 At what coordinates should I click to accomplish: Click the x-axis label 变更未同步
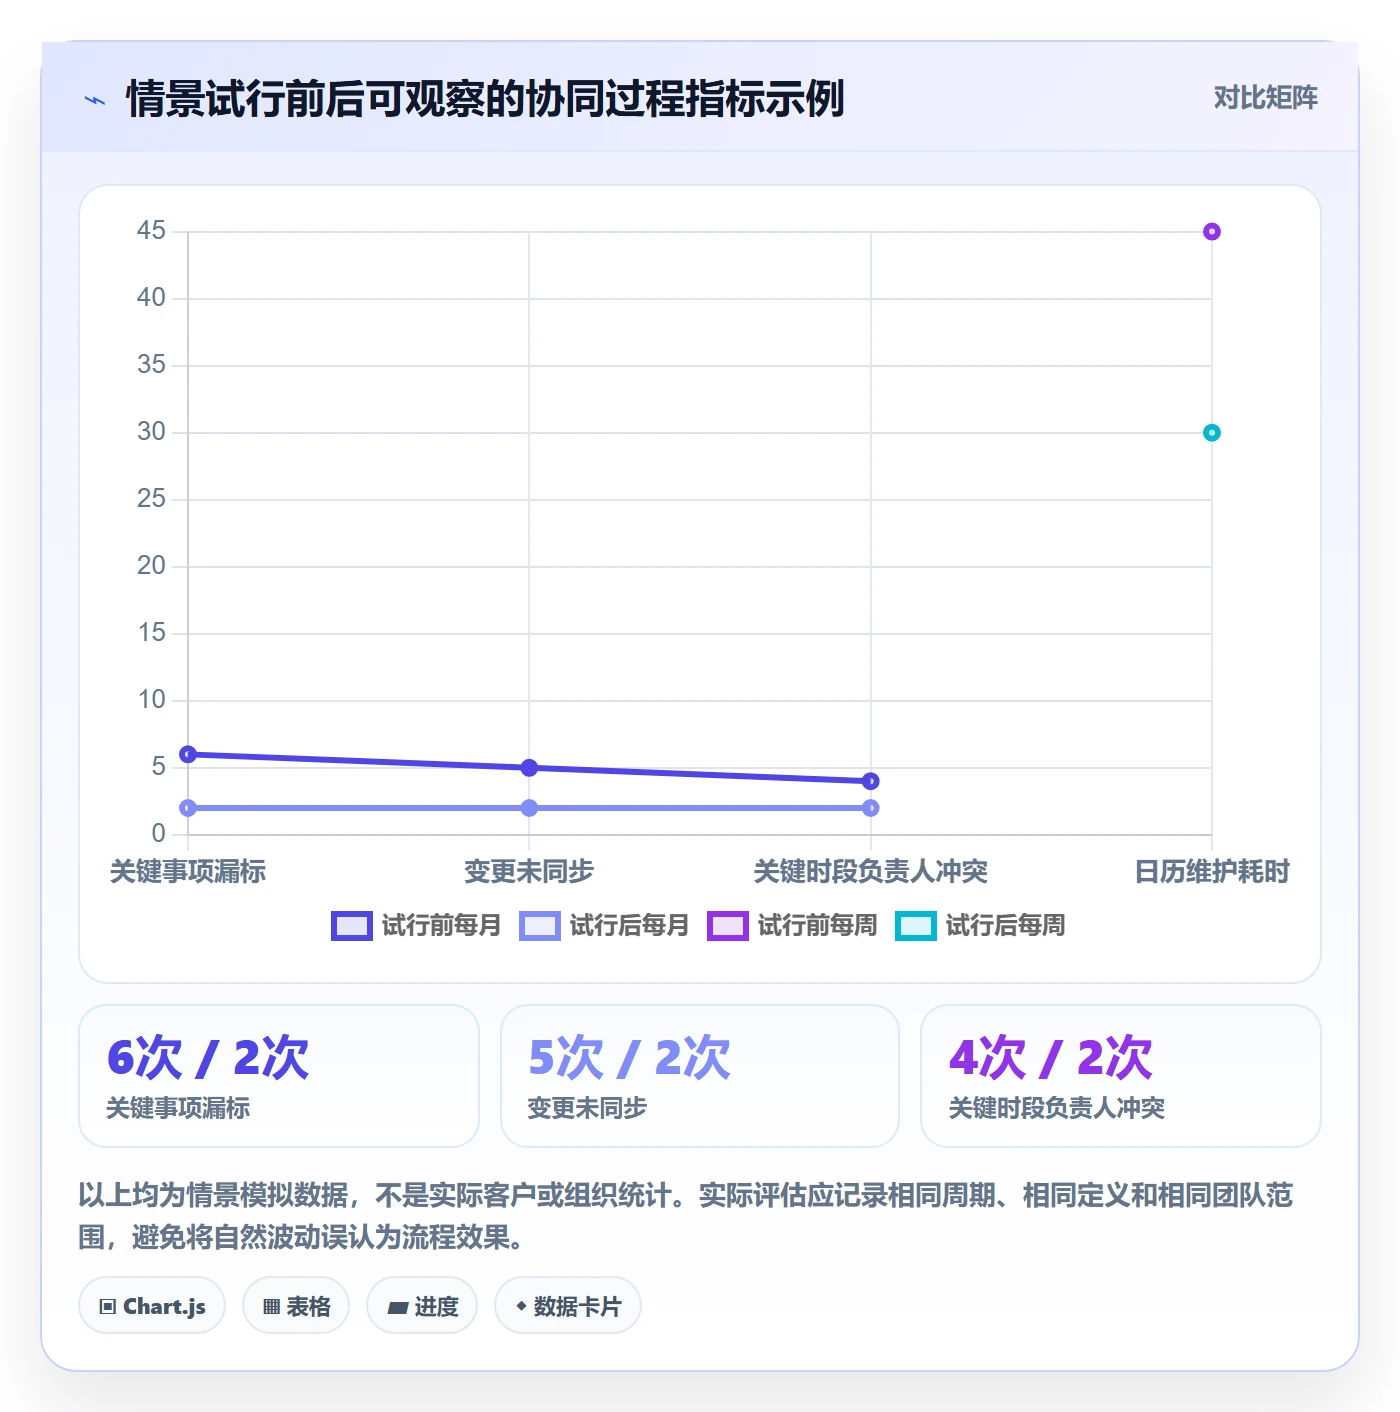[x=529, y=872]
